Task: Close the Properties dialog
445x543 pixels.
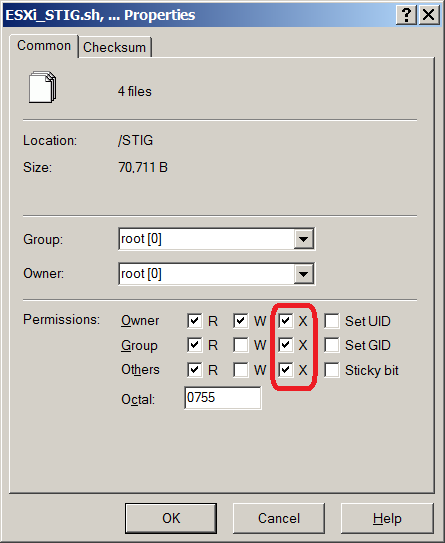Action: click(x=429, y=15)
